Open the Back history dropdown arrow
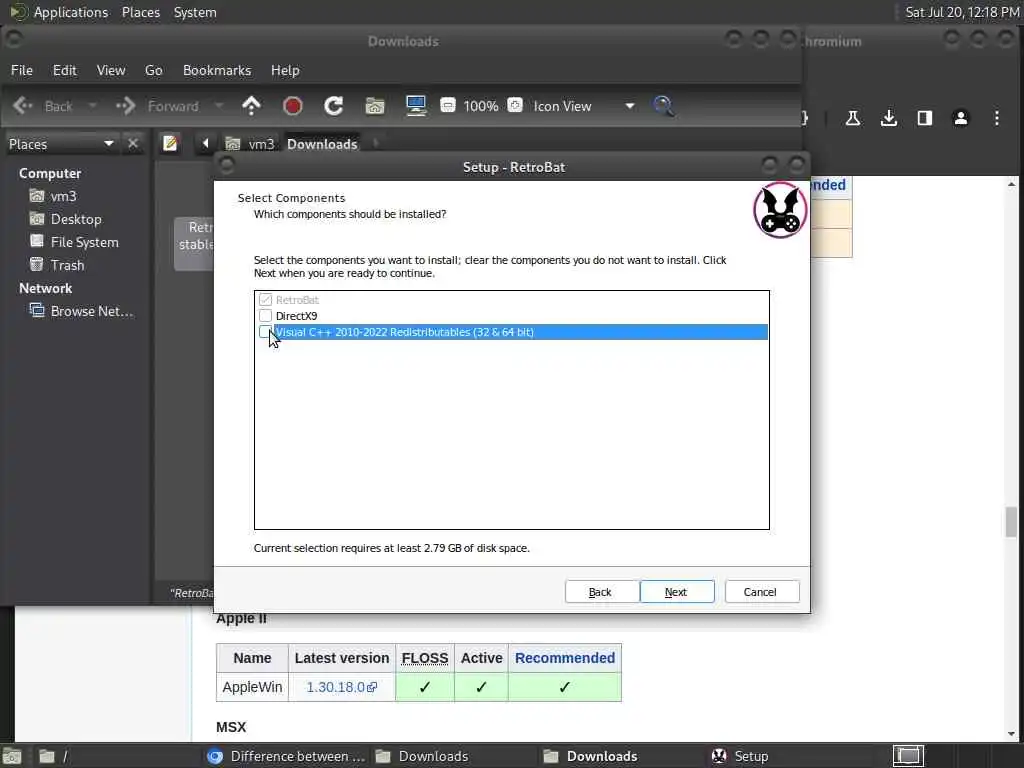The height and width of the screenshot is (768, 1024). pyautogui.click(x=92, y=105)
